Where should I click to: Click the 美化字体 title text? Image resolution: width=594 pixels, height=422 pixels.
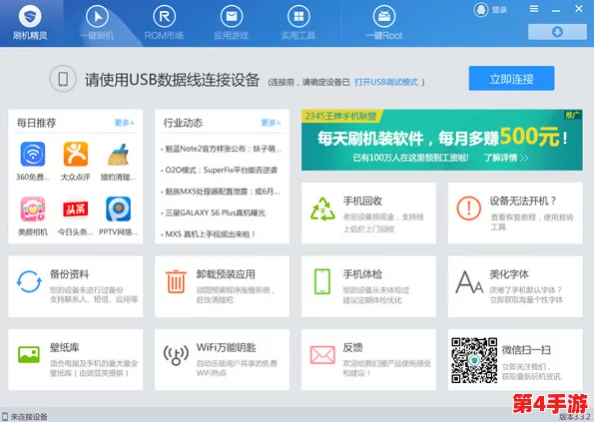509,274
